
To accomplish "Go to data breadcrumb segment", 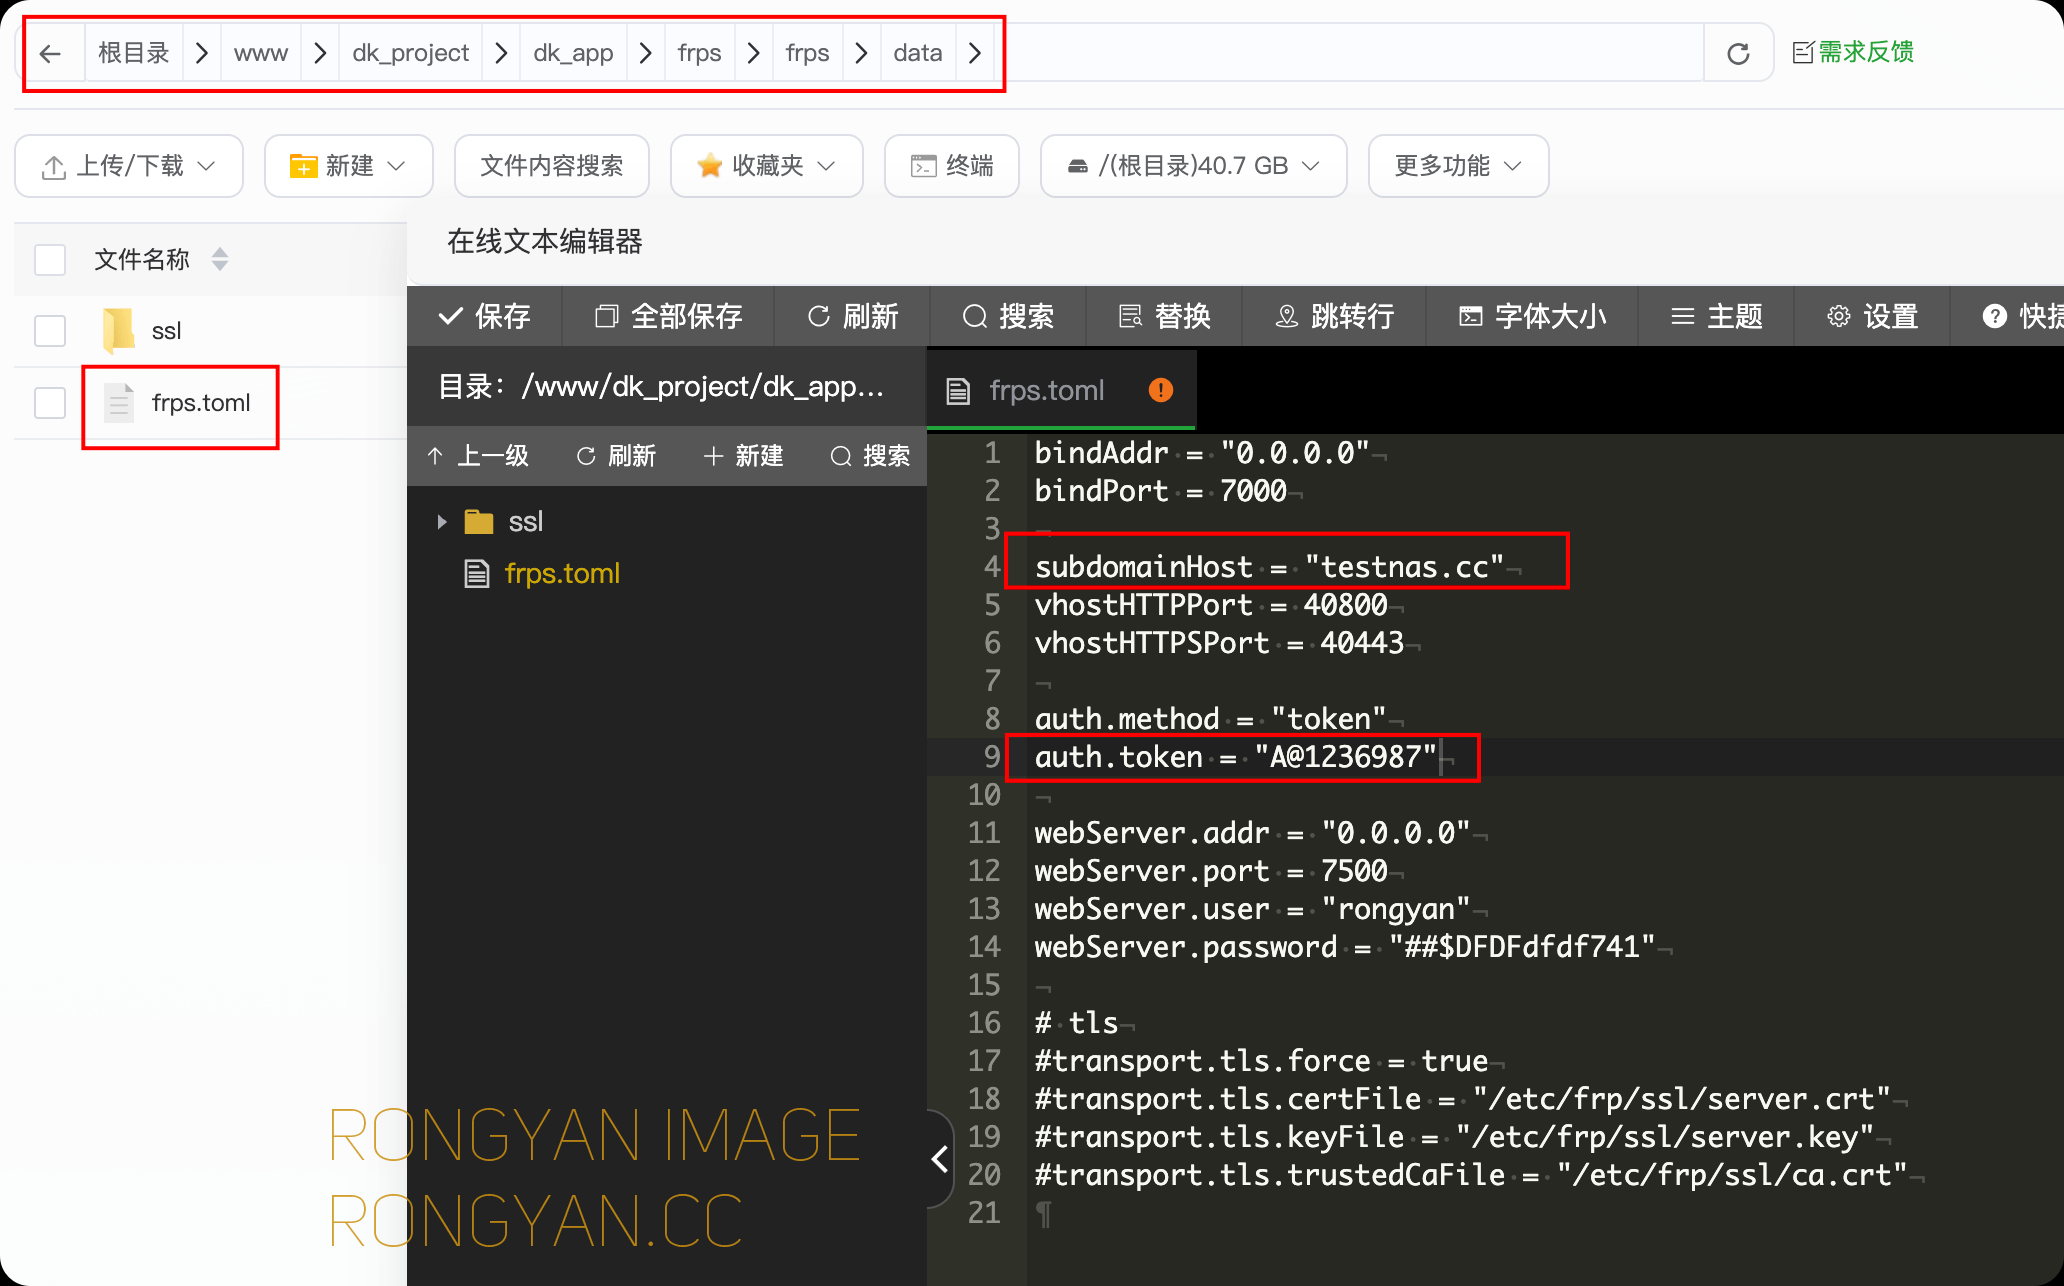I will 918,53.
